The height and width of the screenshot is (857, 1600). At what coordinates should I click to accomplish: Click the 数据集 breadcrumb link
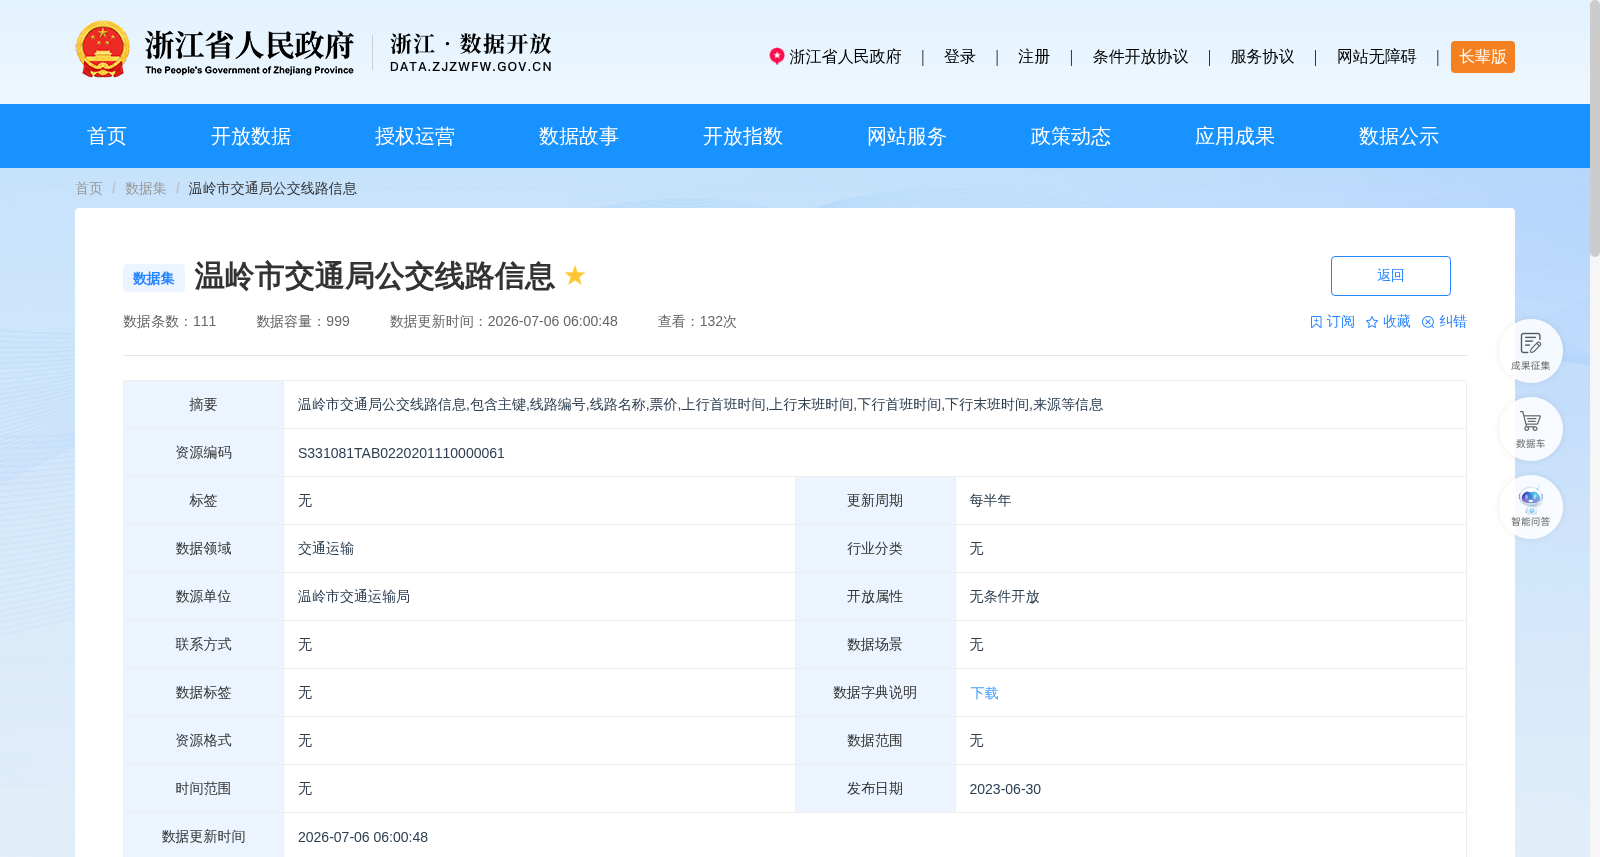point(146,188)
